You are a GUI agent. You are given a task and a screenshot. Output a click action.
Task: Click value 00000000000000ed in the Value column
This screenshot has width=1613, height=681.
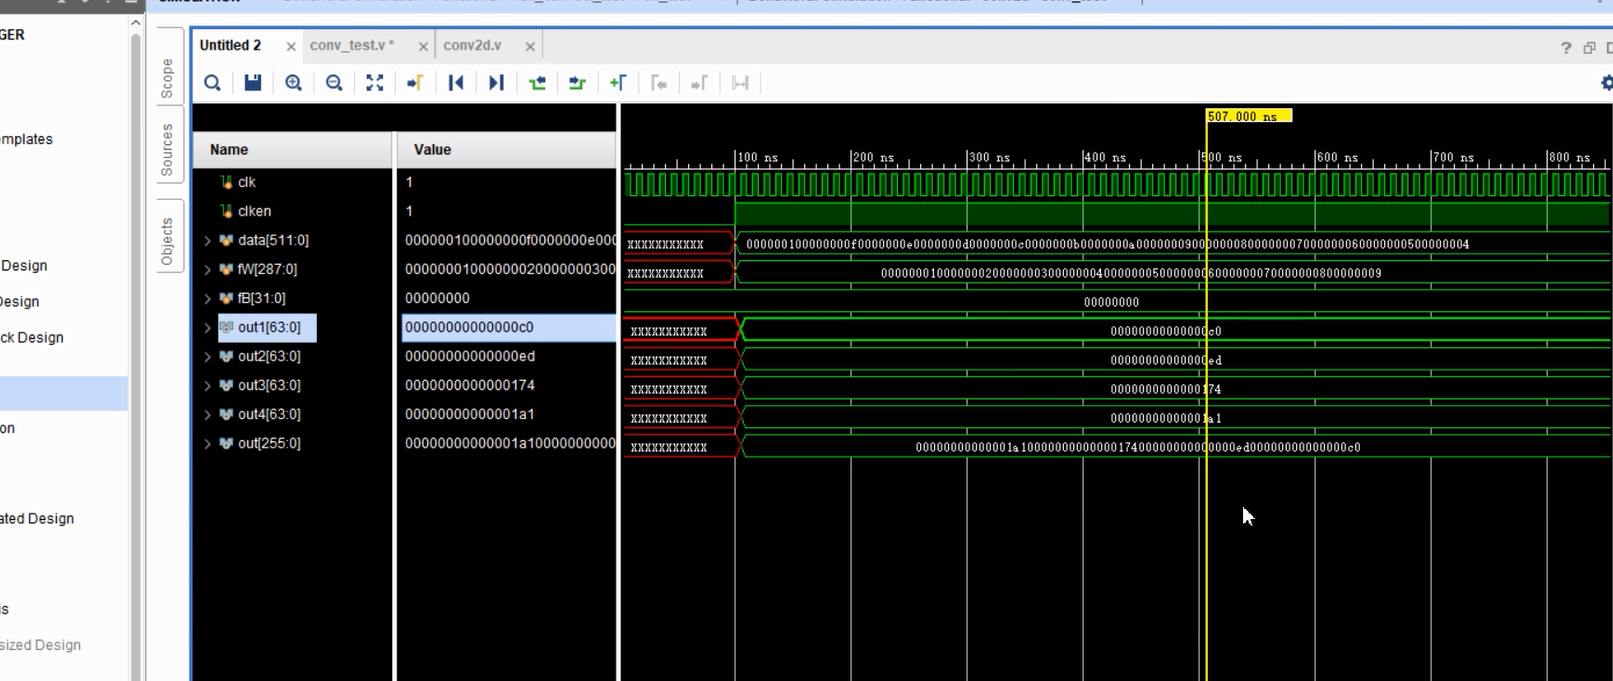pos(469,356)
